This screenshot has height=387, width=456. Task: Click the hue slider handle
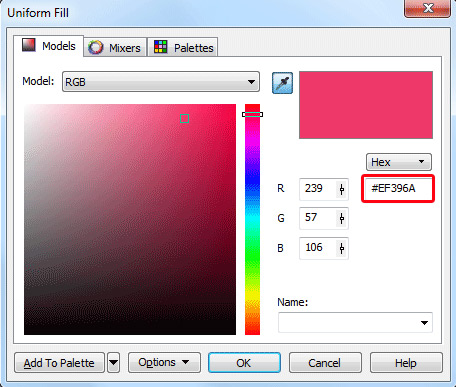point(252,114)
